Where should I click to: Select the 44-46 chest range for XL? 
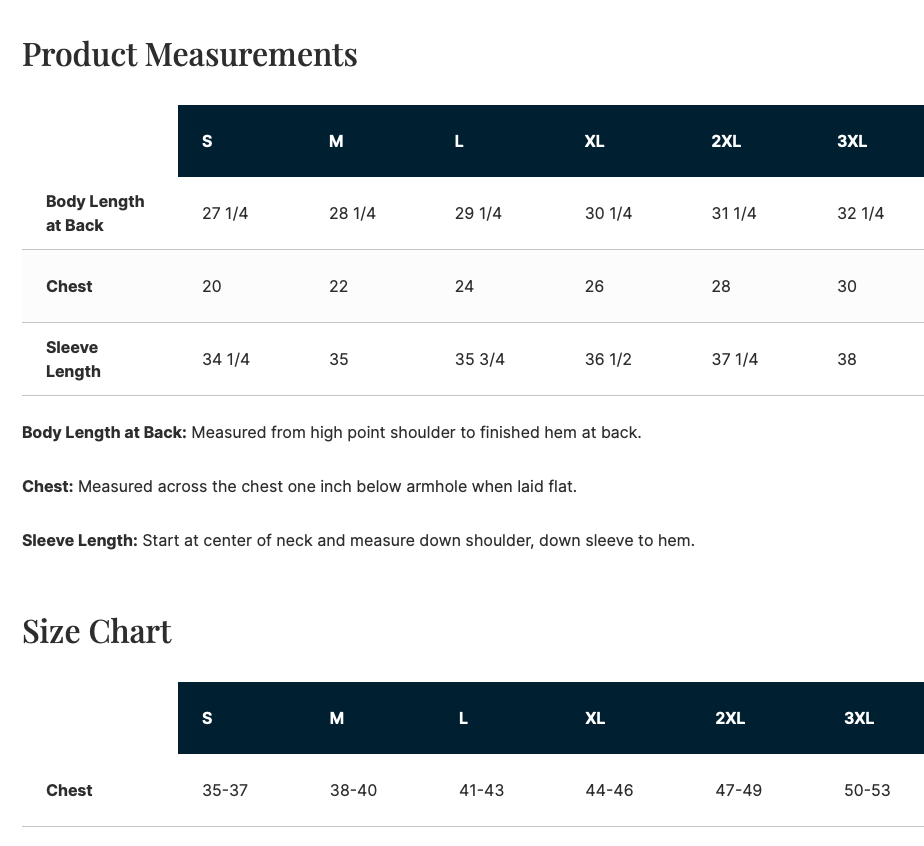click(x=609, y=790)
